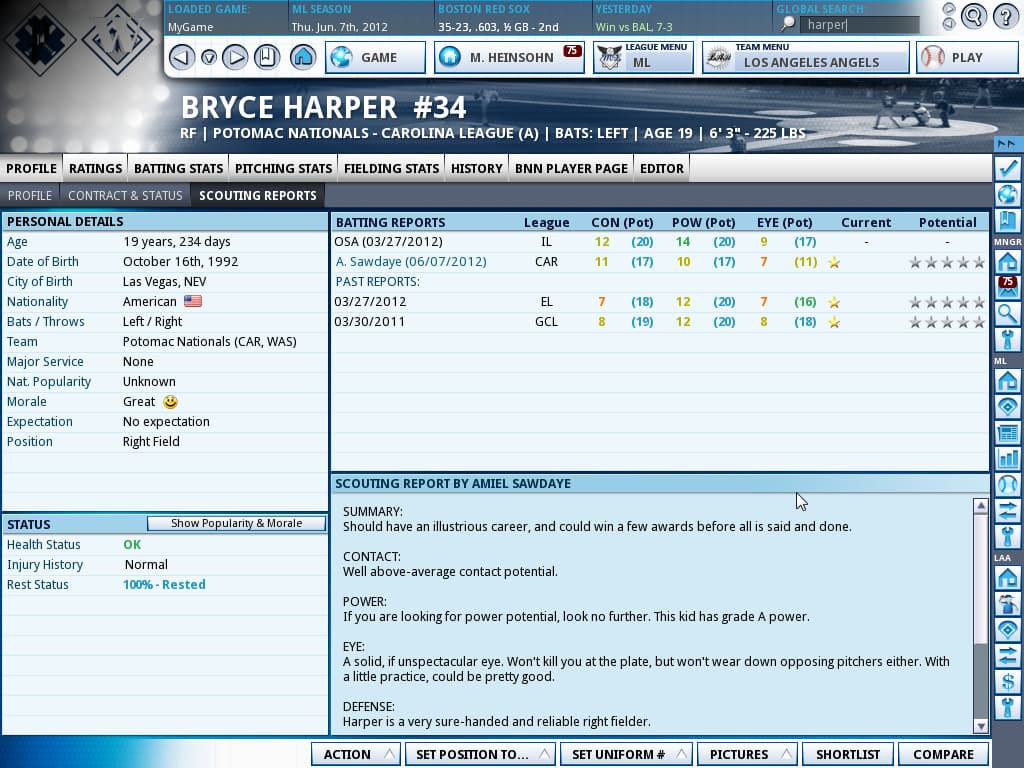
Task: Click inside the Global Search field
Action: 859,25
